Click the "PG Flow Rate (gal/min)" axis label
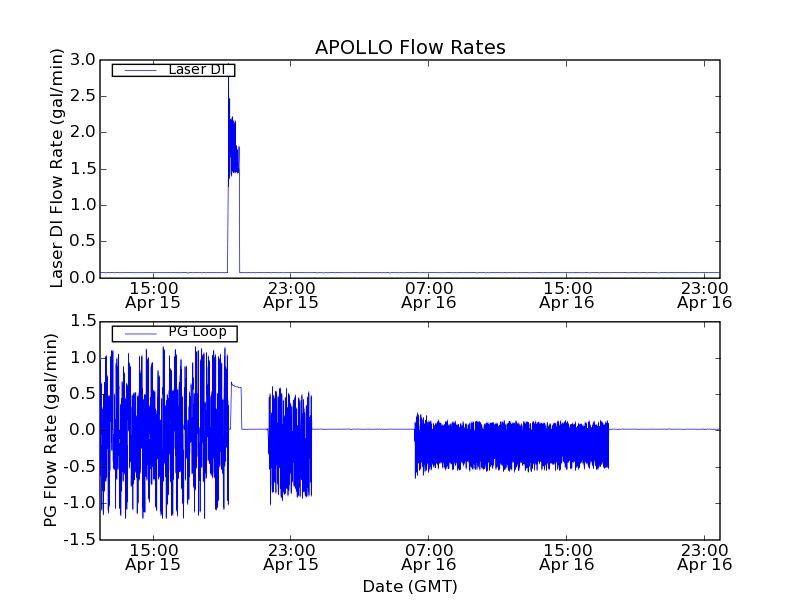Image resolution: width=800 pixels, height=600 pixels. click(51, 430)
